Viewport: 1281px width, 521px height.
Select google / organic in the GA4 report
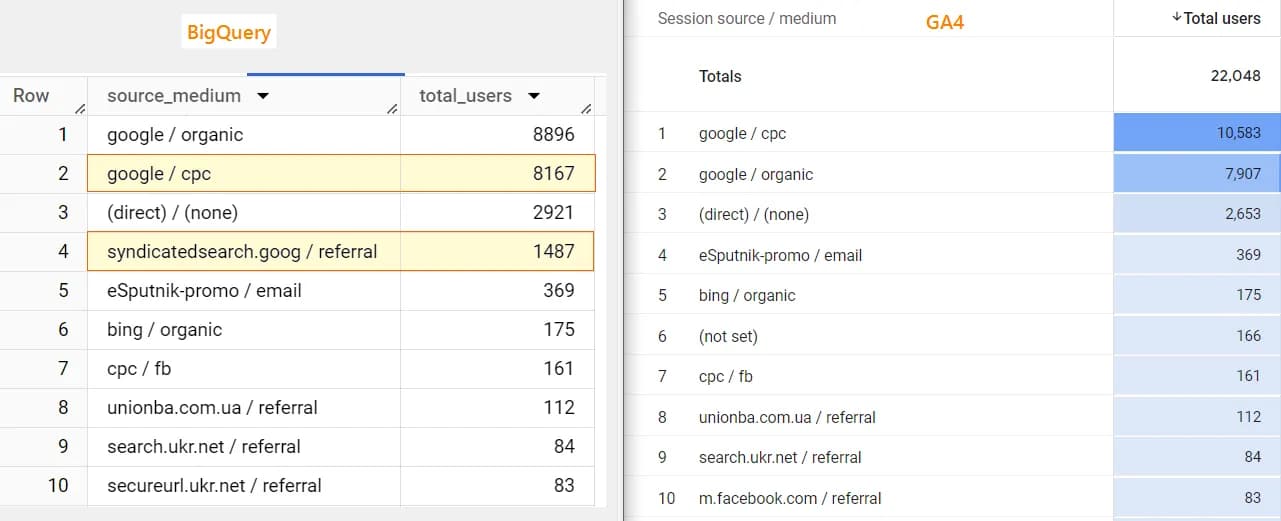[x=756, y=174]
